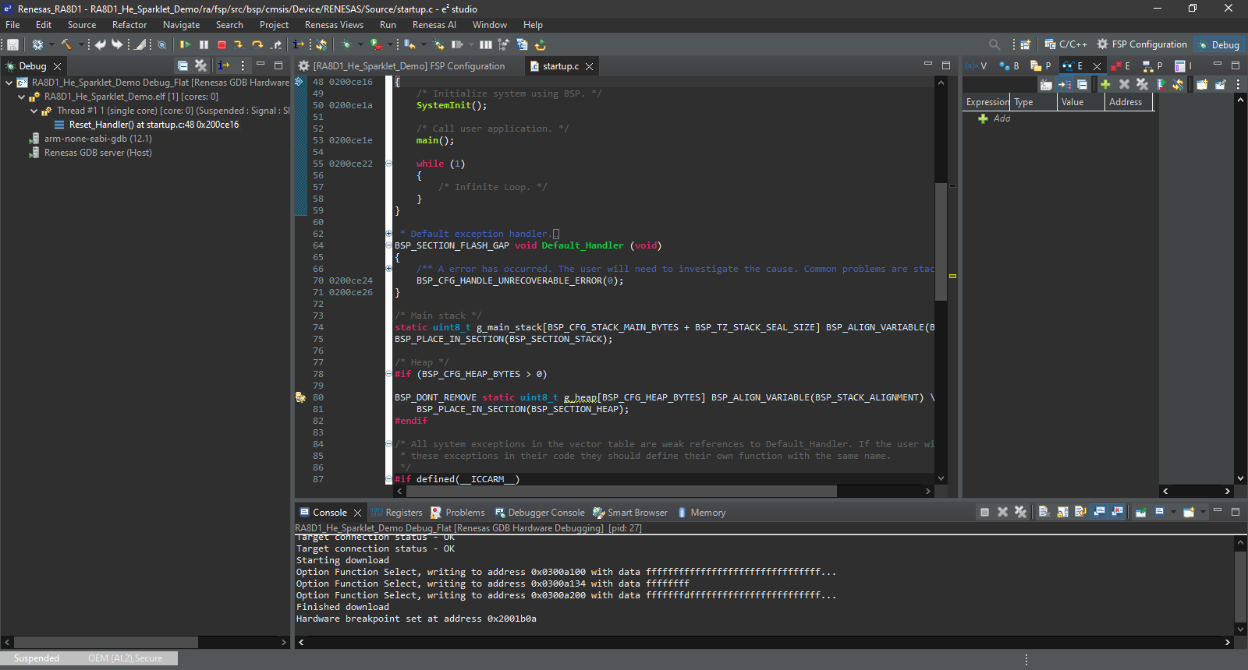
Task: Fold the Default_Handler function at line 62
Action: [x=388, y=234]
